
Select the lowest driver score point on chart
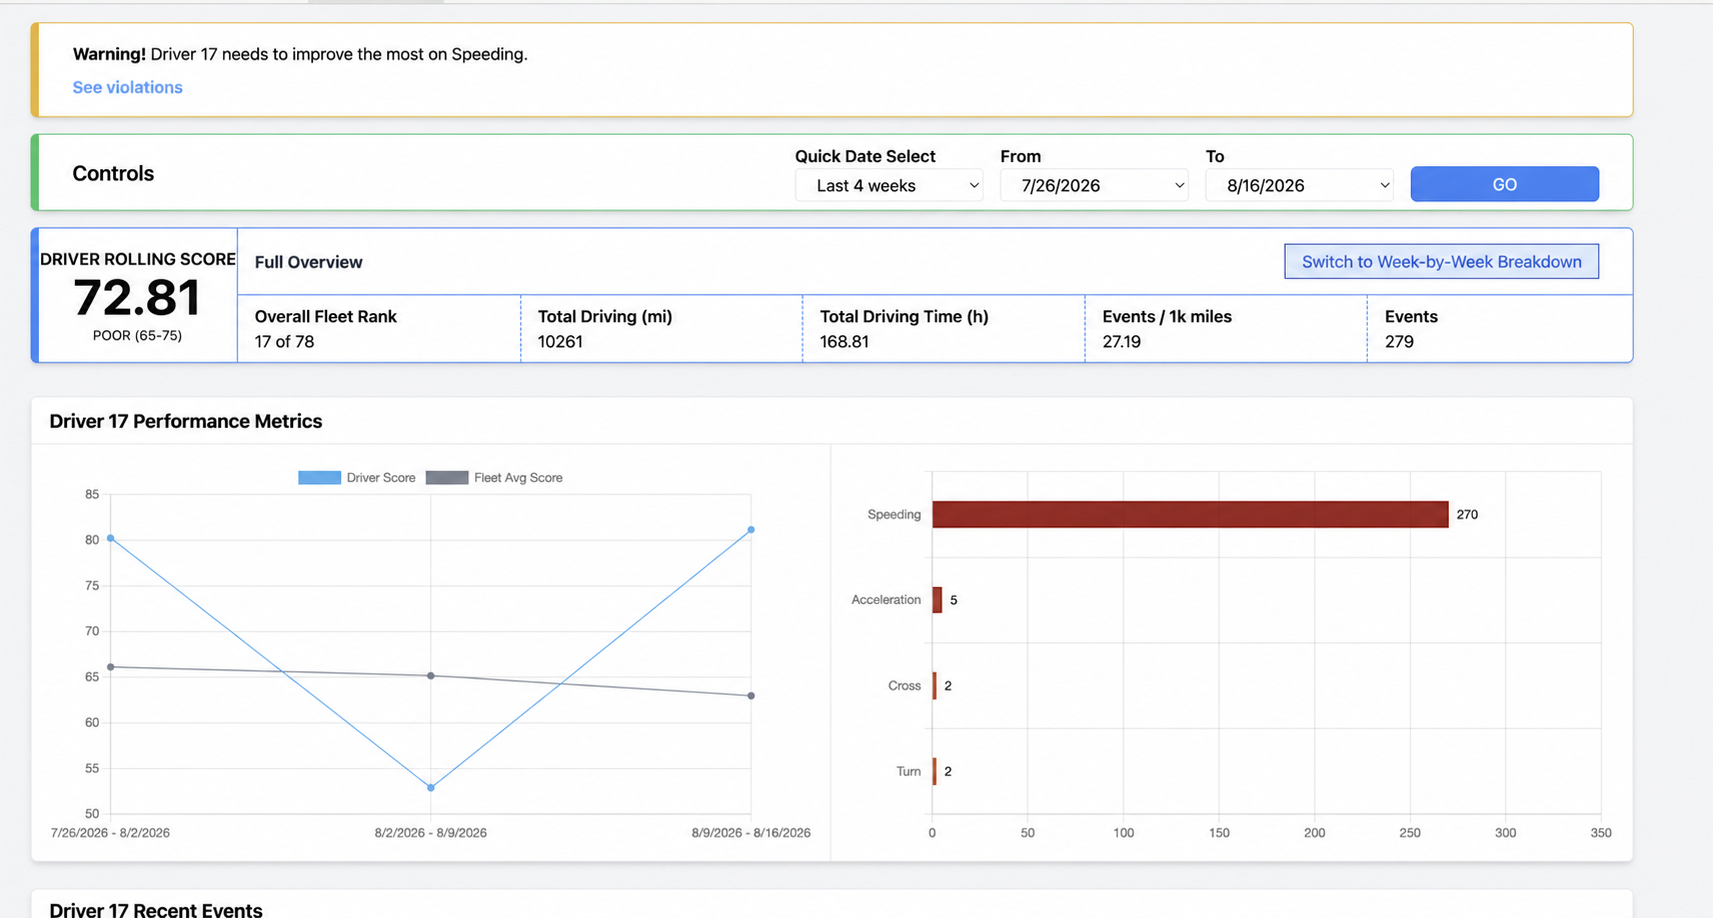(431, 788)
